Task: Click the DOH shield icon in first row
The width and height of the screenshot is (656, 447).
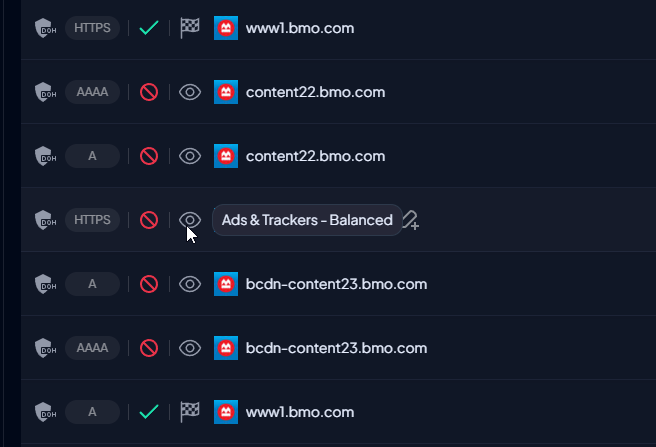Action: tap(45, 28)
